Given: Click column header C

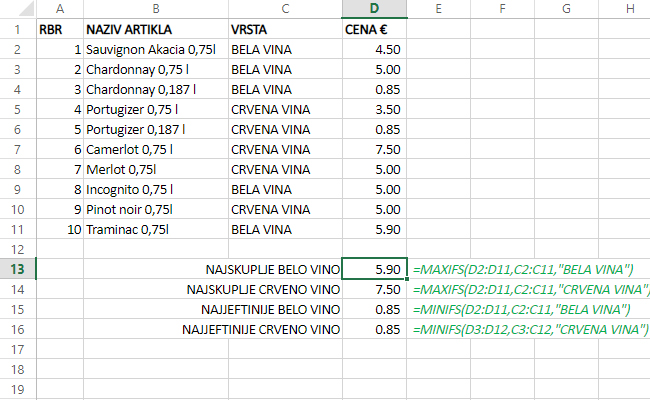Looking at the screenshot, I should 284,9.
